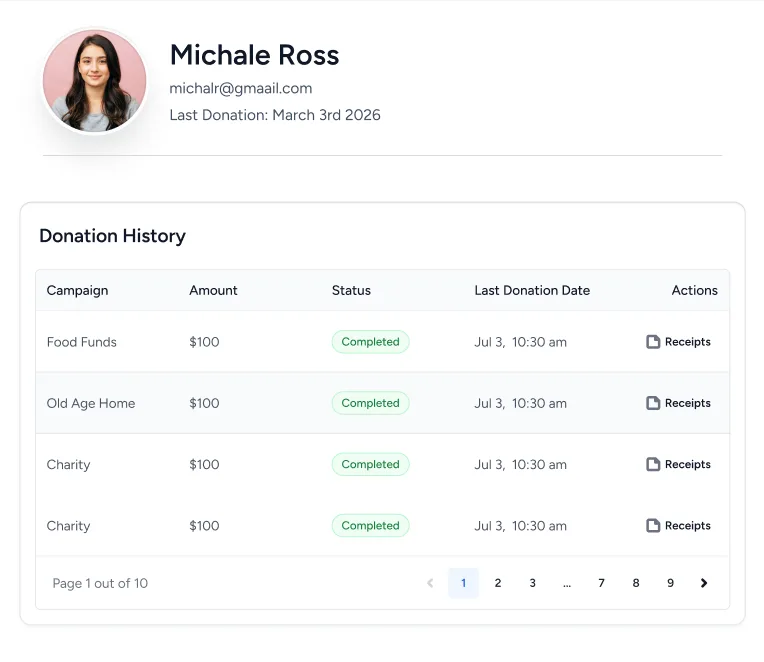Jump to page 8

(x=636, y=583)
